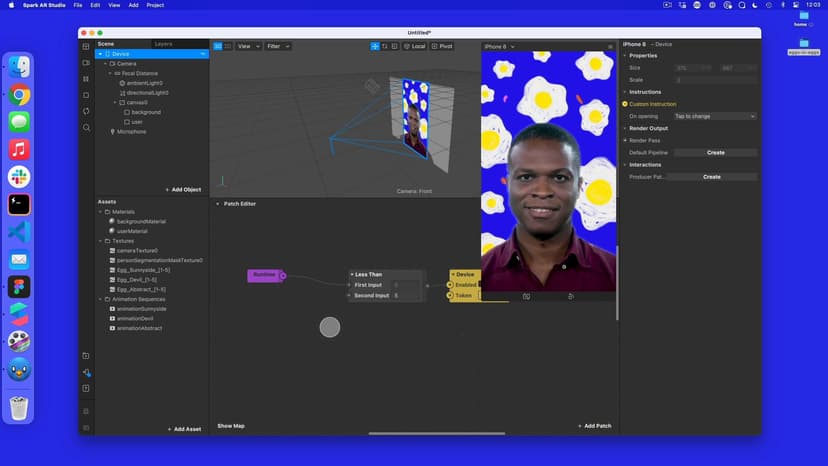Click the Second Input value field
The image size is (828, 466).
pos(407,296)
